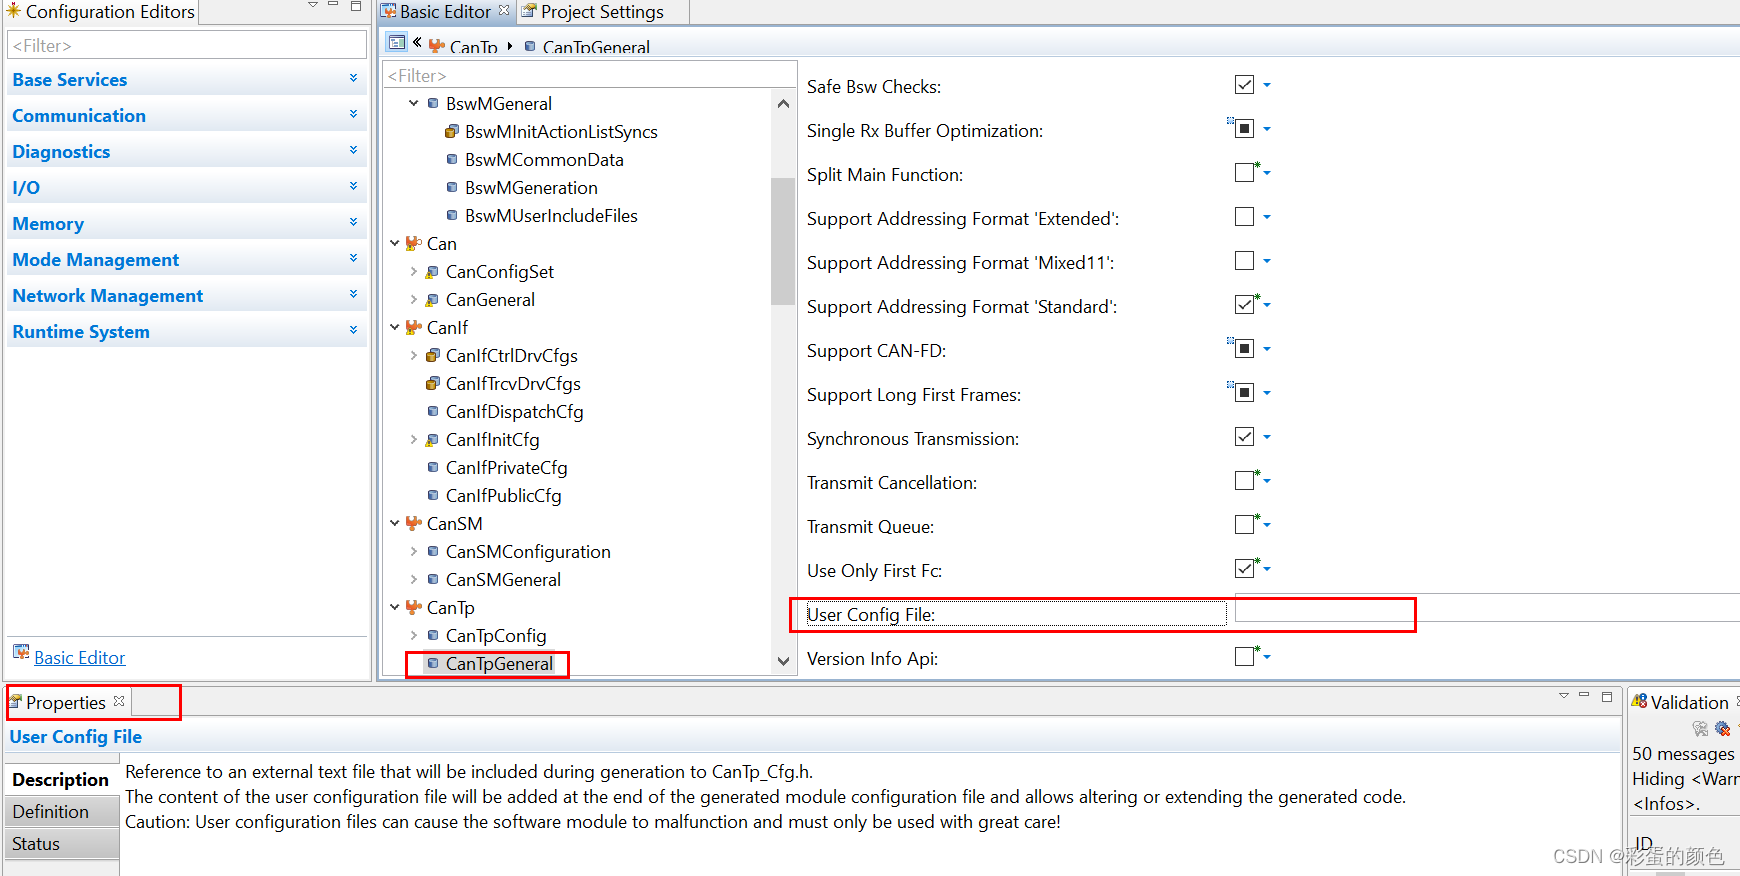The image size is (1740, 876).
Task: Click the CanSM module icon in tree
Action: point(413,523)
